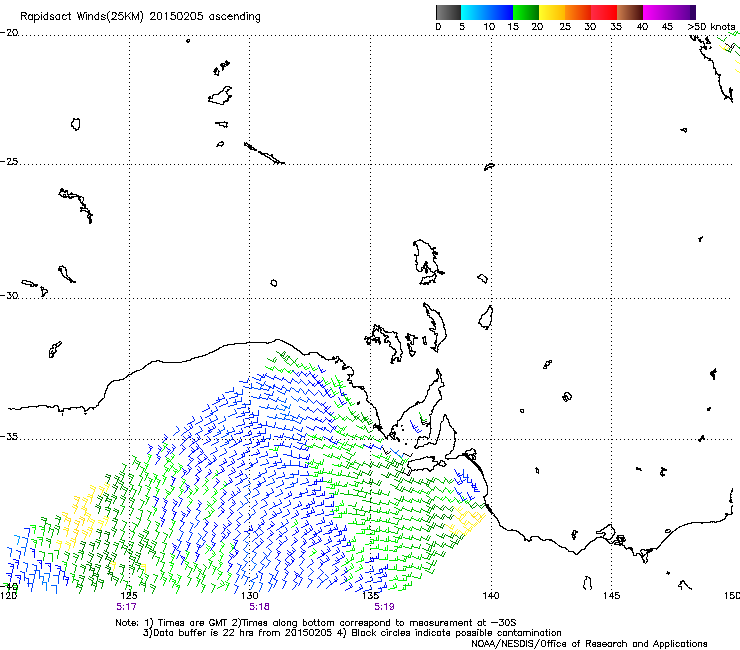This screenshot has width=740, height=650.
Task: Click the red 30-35 knots legend swatch
Action: pyautogui.click(x=604, y=13)
